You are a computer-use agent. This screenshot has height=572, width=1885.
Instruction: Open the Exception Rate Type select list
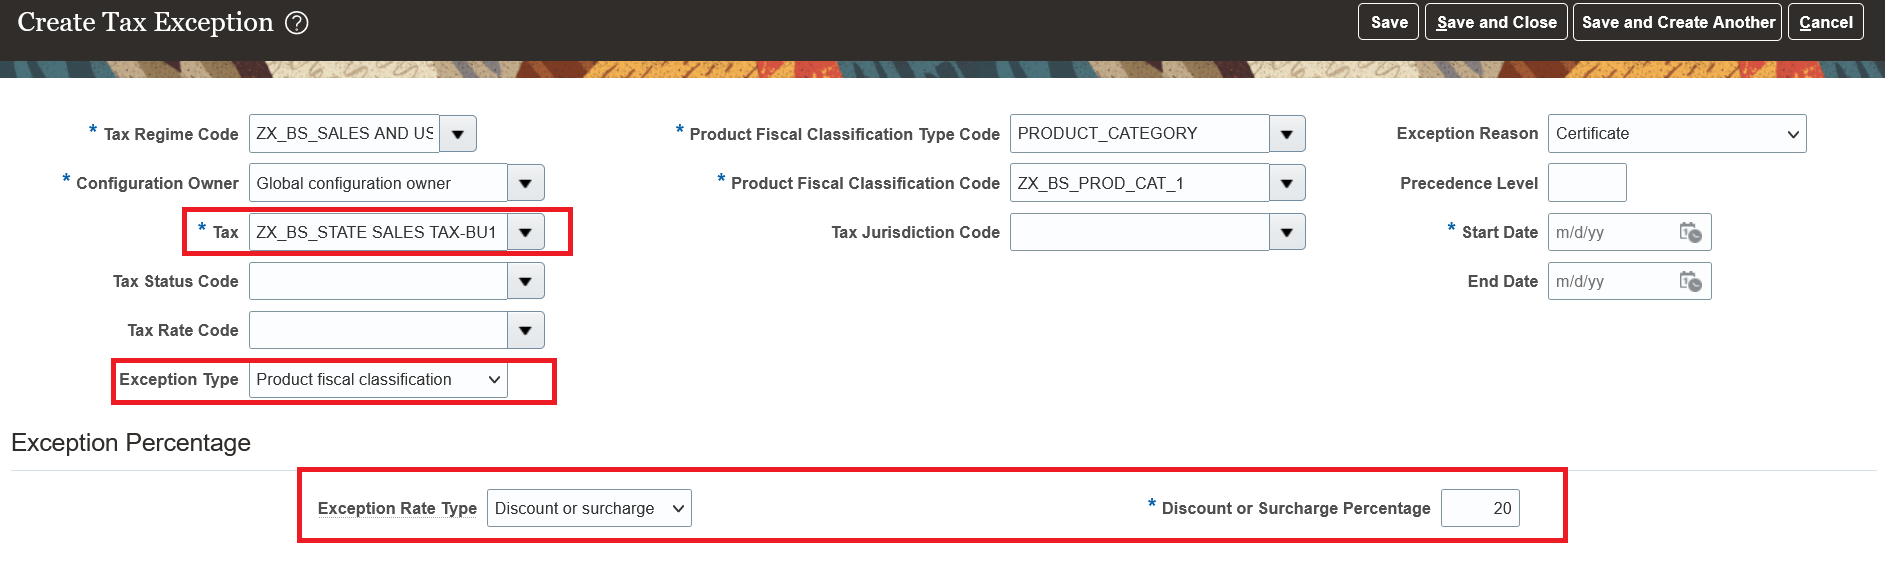[x=589, y=508]
